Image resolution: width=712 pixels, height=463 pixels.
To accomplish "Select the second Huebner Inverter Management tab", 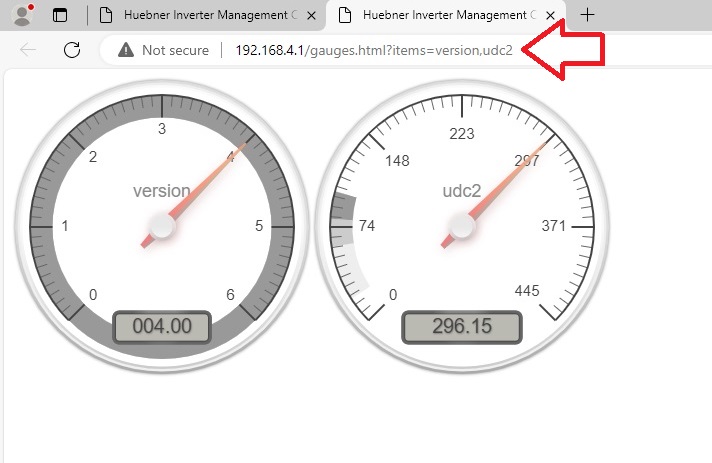I will coord(446,15).
